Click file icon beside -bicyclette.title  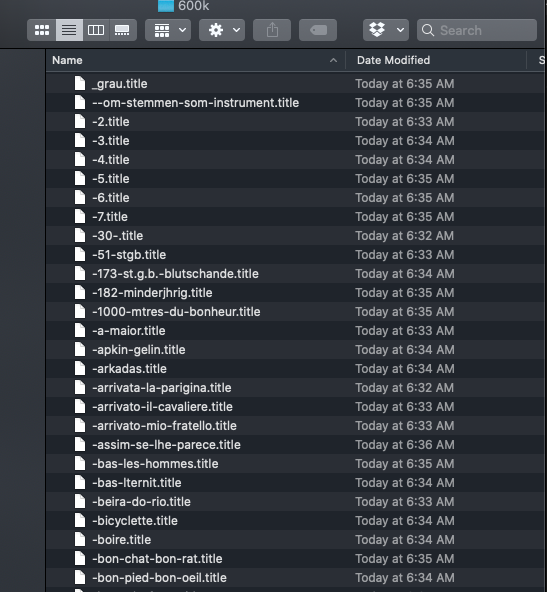tap(80, 521)
